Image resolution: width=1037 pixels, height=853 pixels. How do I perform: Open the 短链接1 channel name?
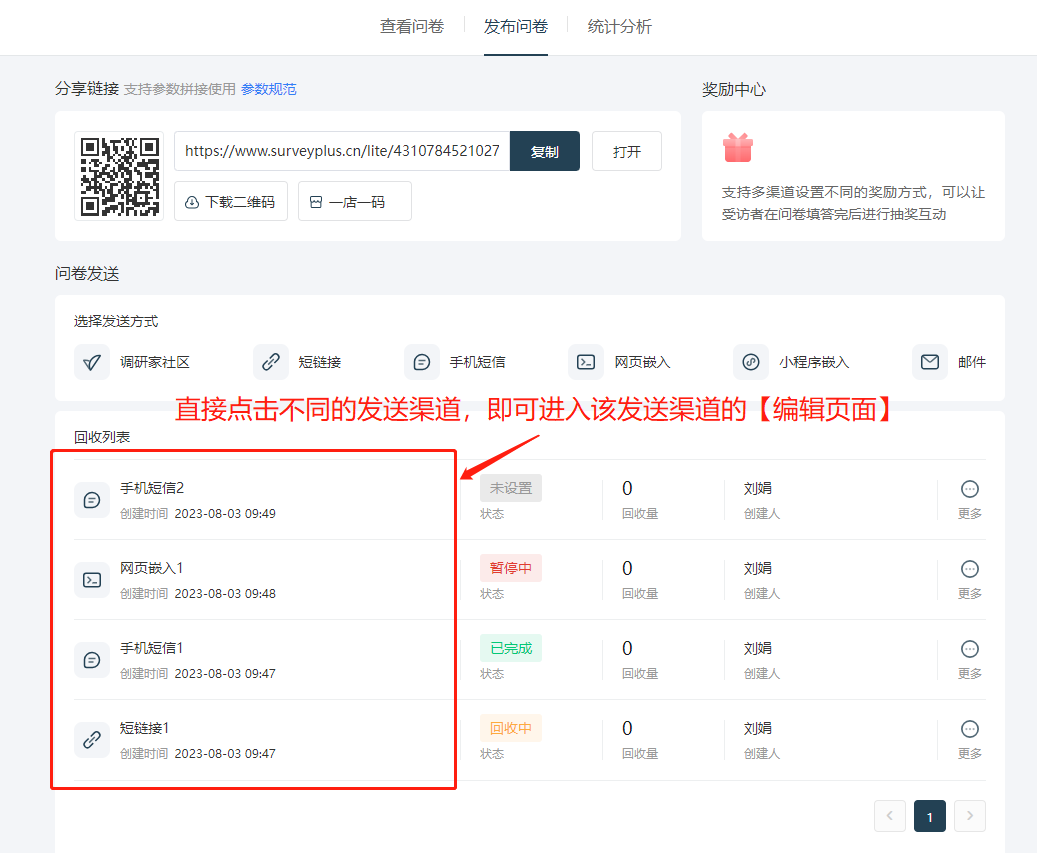144,728
